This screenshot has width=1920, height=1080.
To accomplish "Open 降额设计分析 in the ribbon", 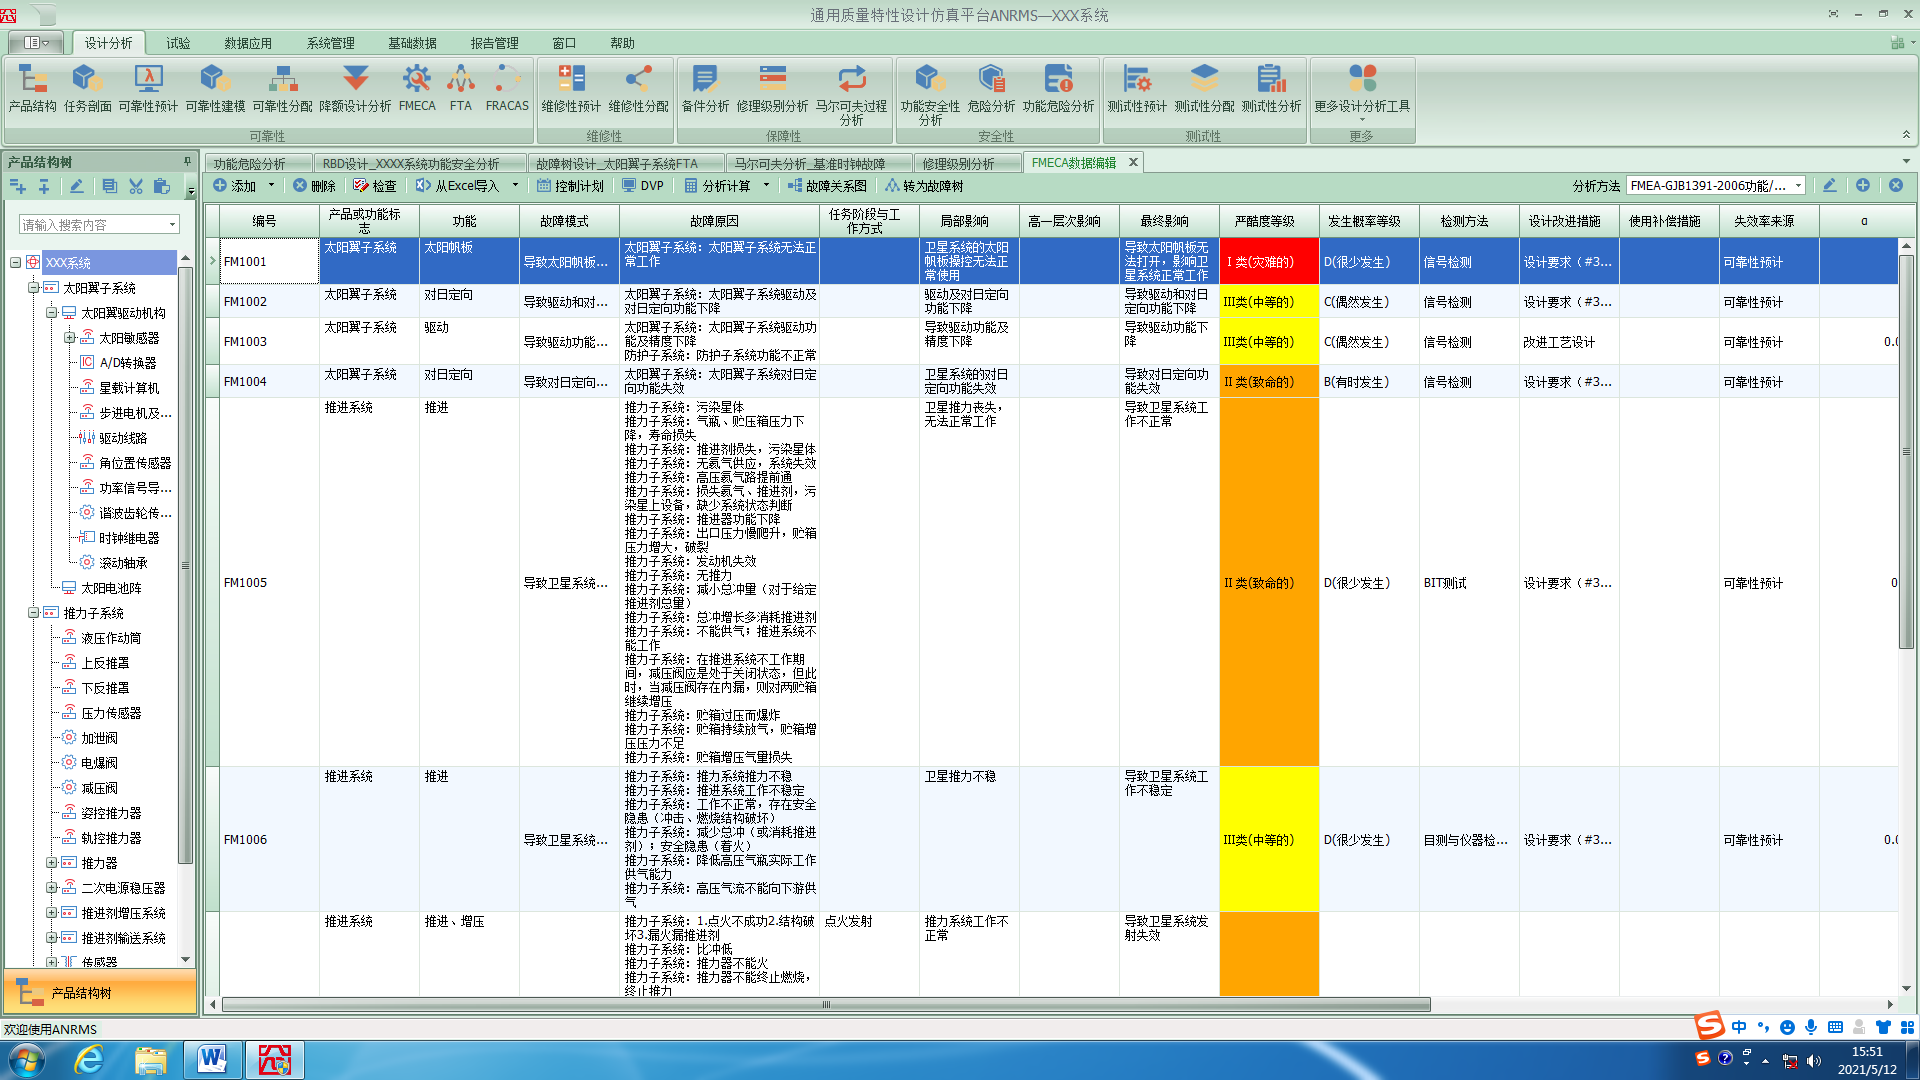I will pos(355,88).
